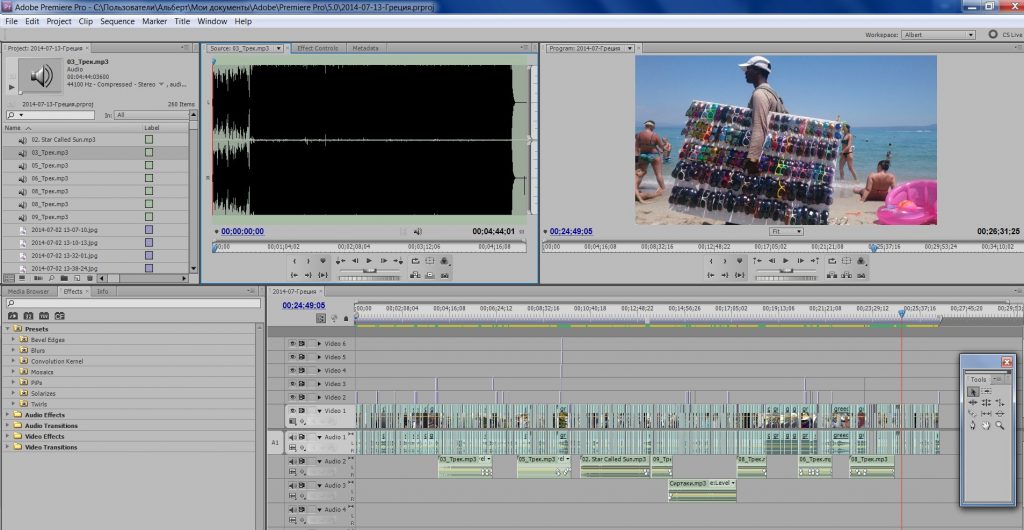The height and width of the screenshot is (530, 1024).
Task: Select the Pen tool in Tools panel
Action: (972, 425)
